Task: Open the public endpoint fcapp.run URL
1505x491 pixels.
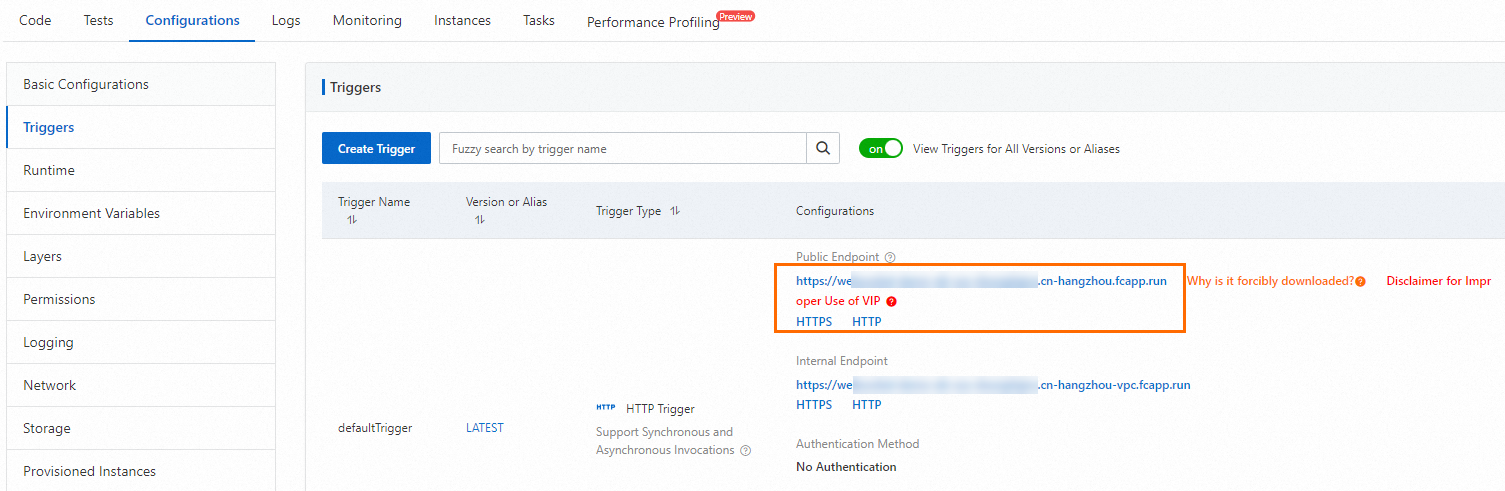Action: click(x=981, y=281)
